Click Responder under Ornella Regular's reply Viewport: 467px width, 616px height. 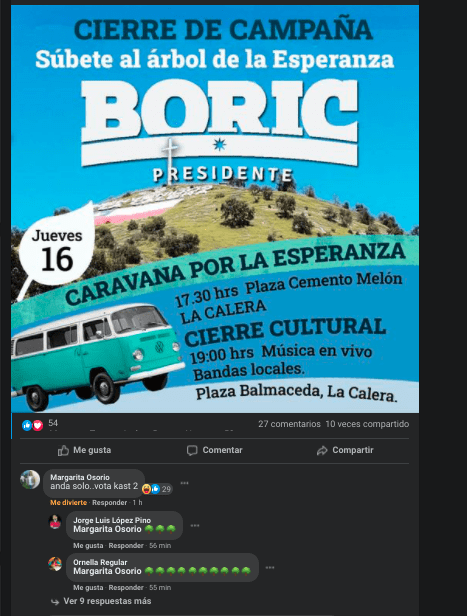click(x=126, y=587)
